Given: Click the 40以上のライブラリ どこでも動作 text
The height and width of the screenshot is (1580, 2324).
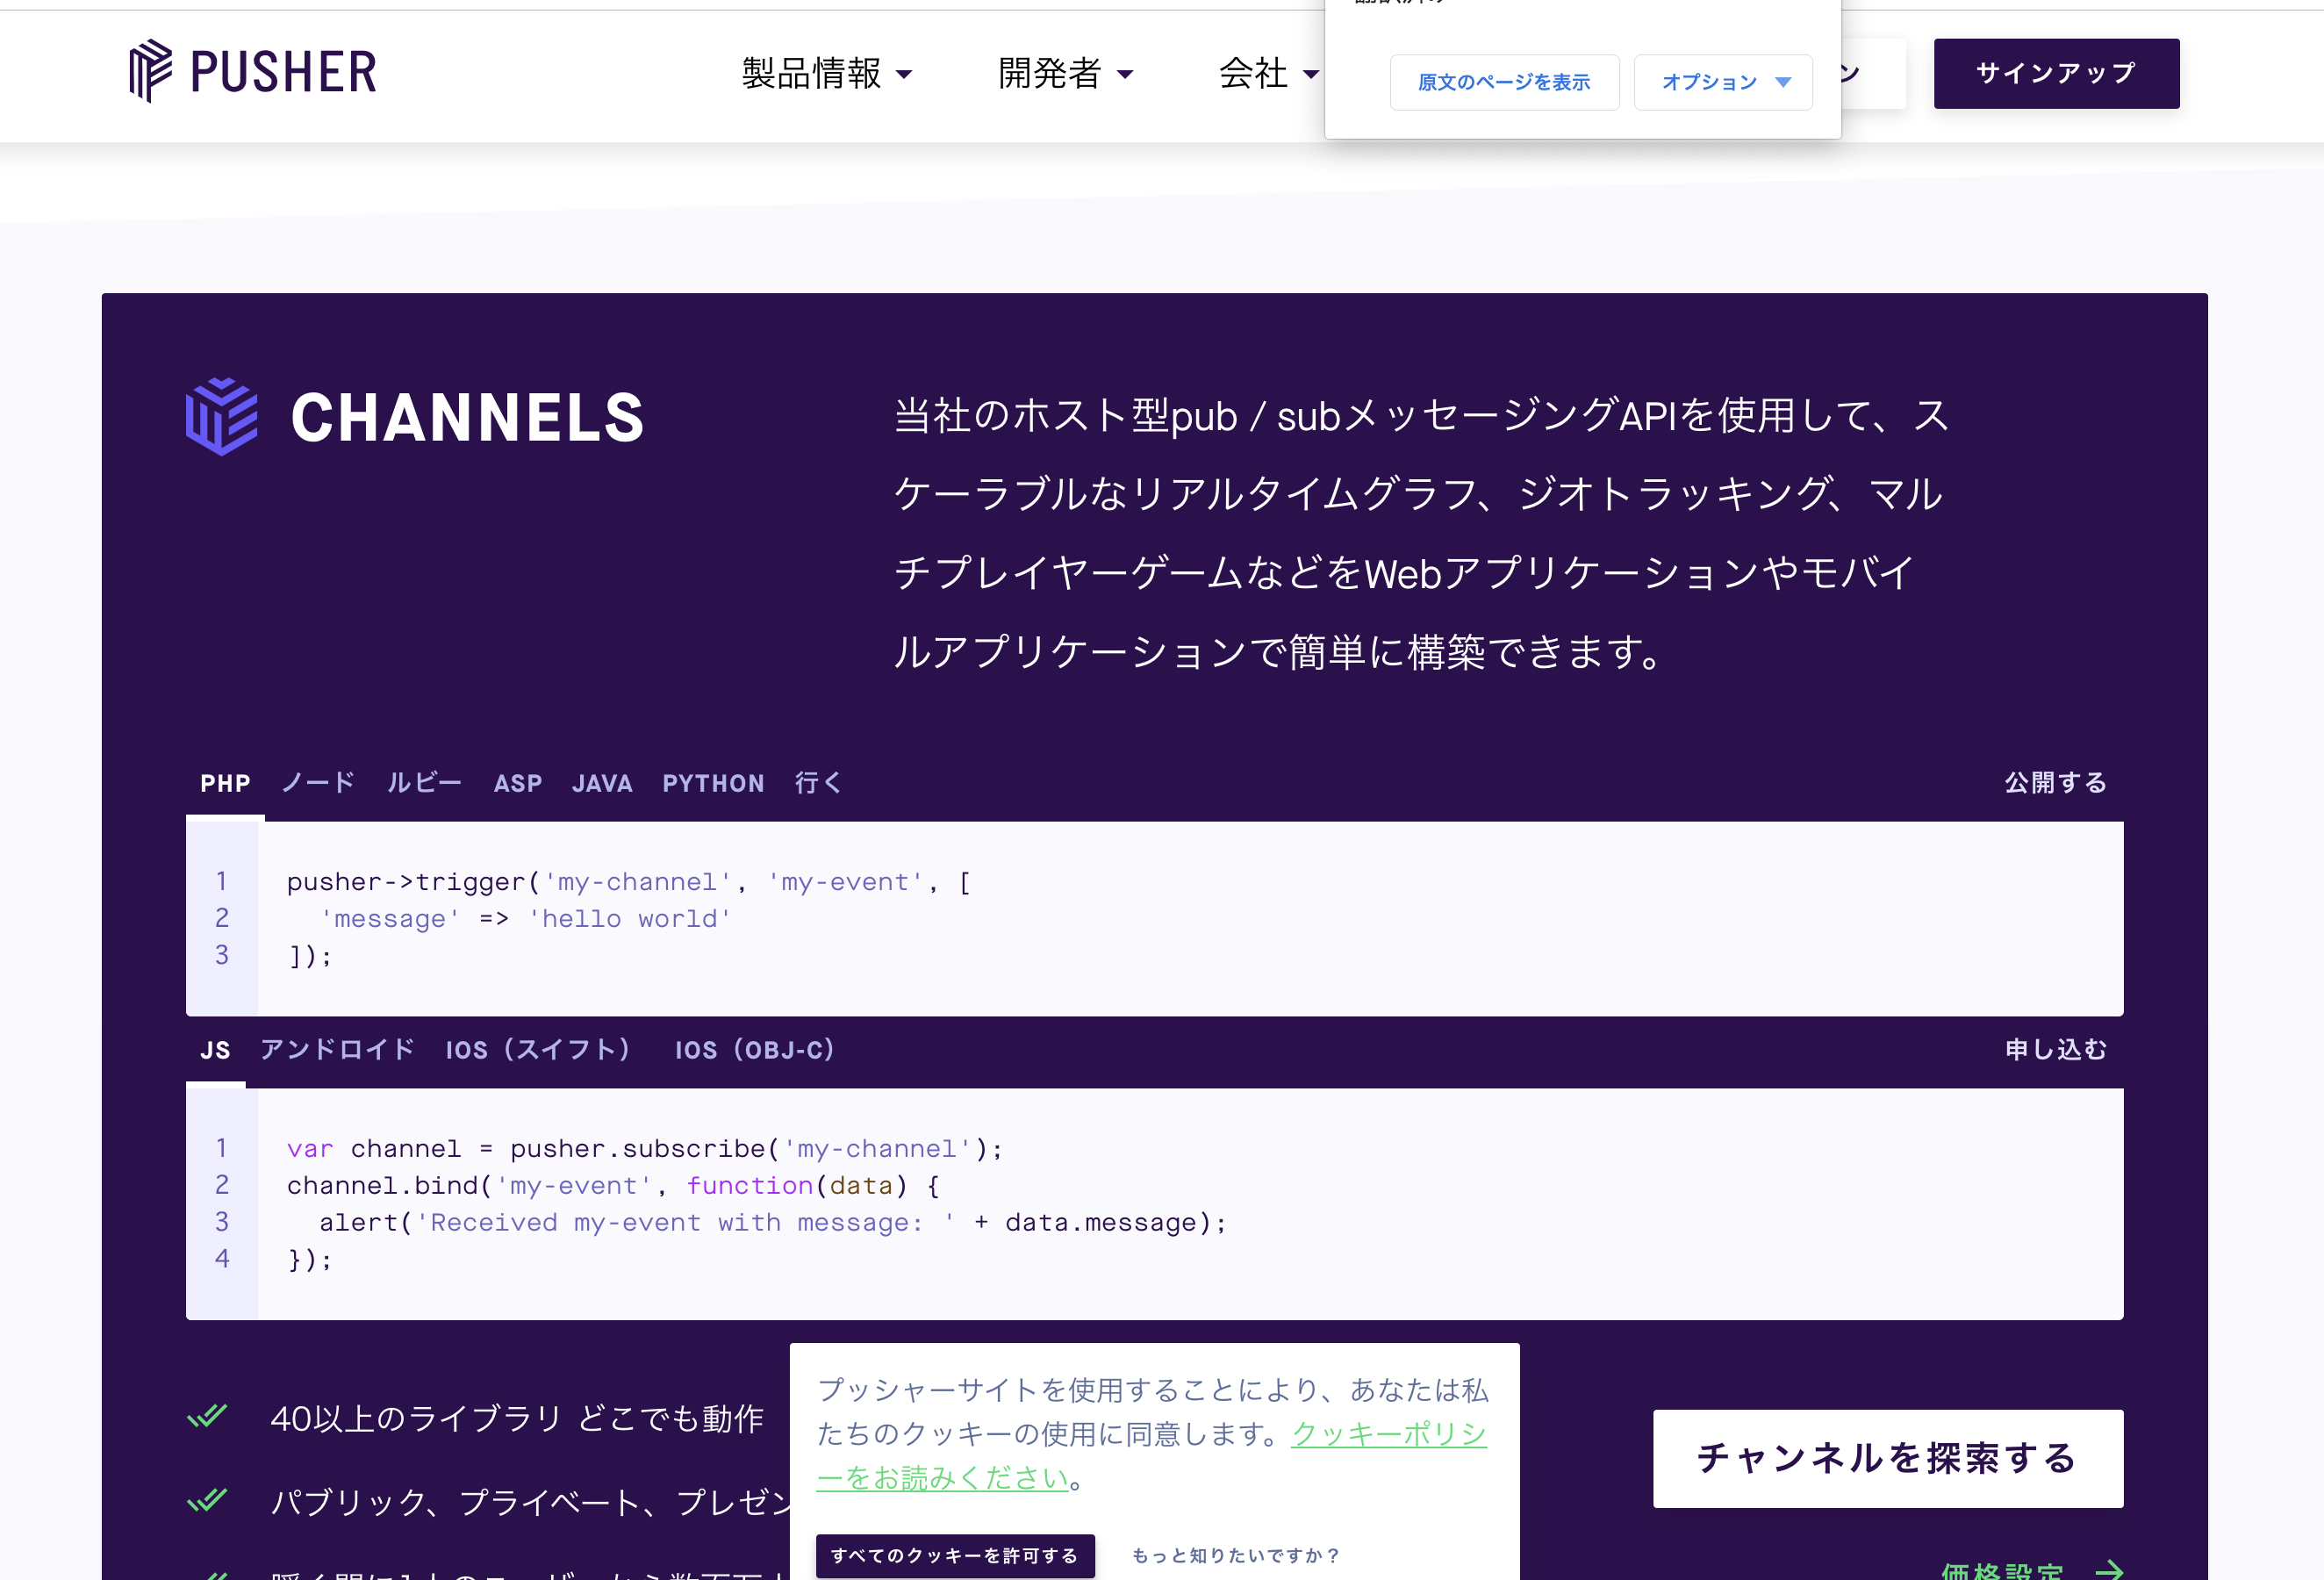Looking at the screenshot, I should [517, 1418].
